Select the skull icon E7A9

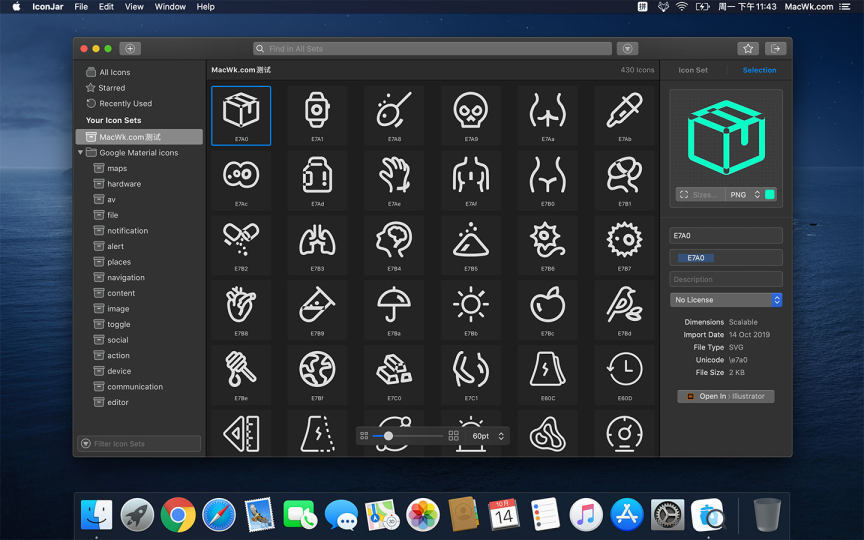click(x=471, y=110)
